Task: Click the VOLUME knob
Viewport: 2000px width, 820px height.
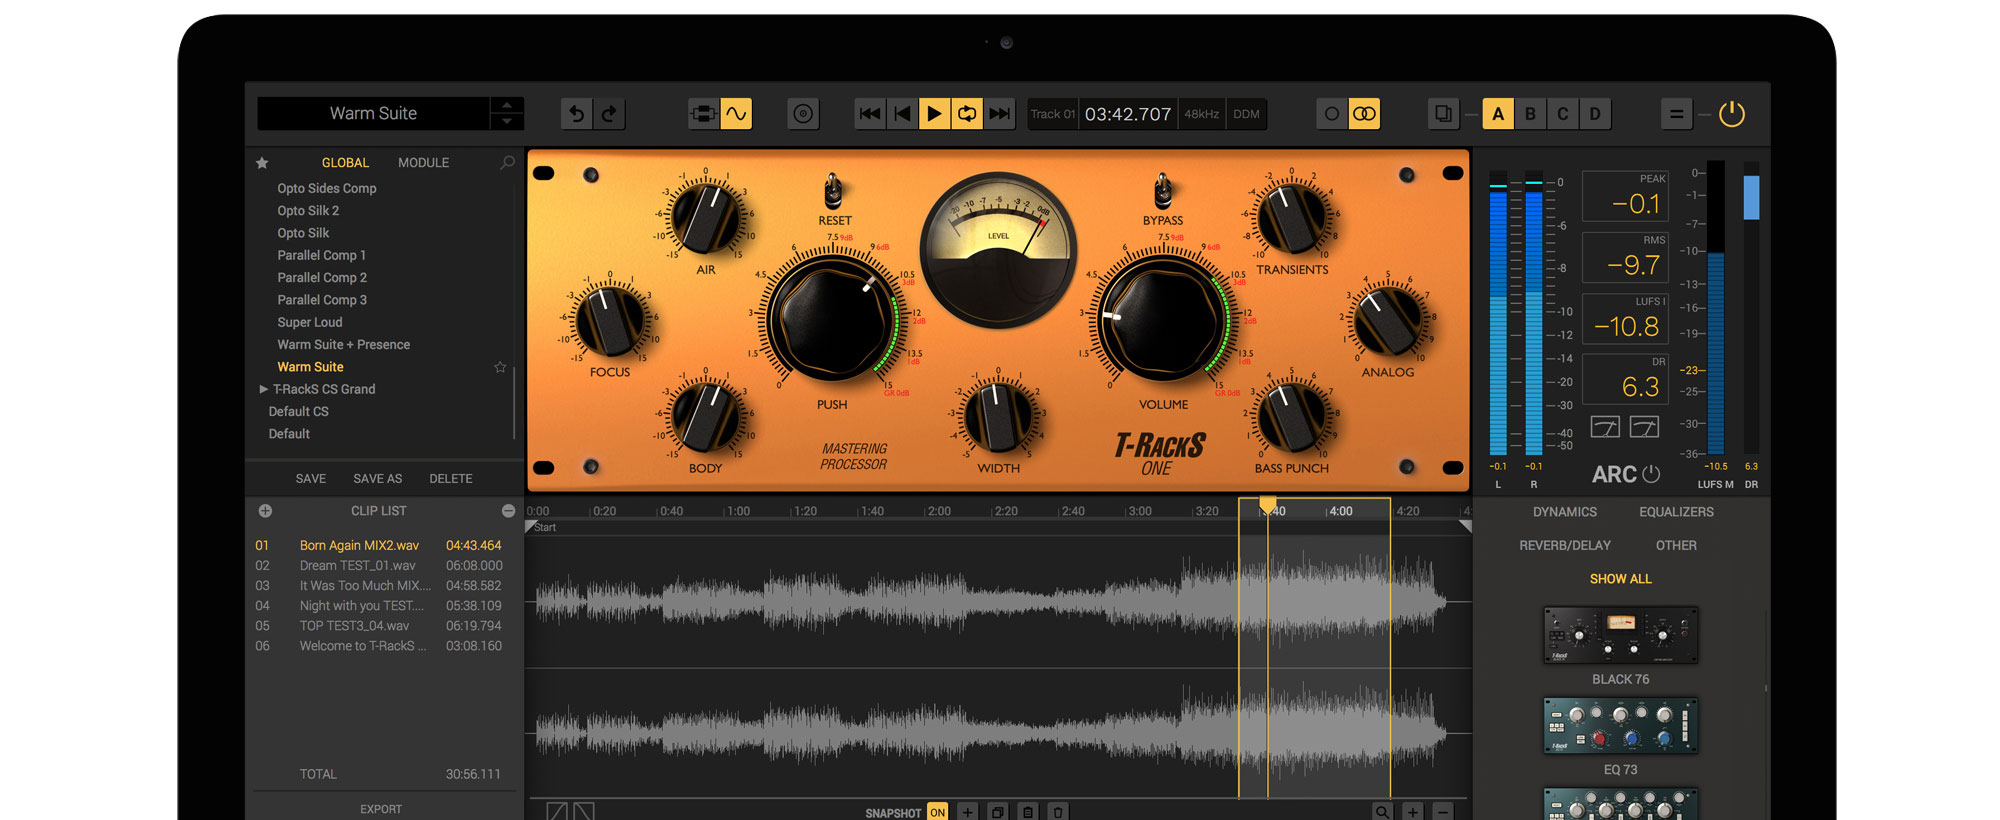Action: 1163,320
